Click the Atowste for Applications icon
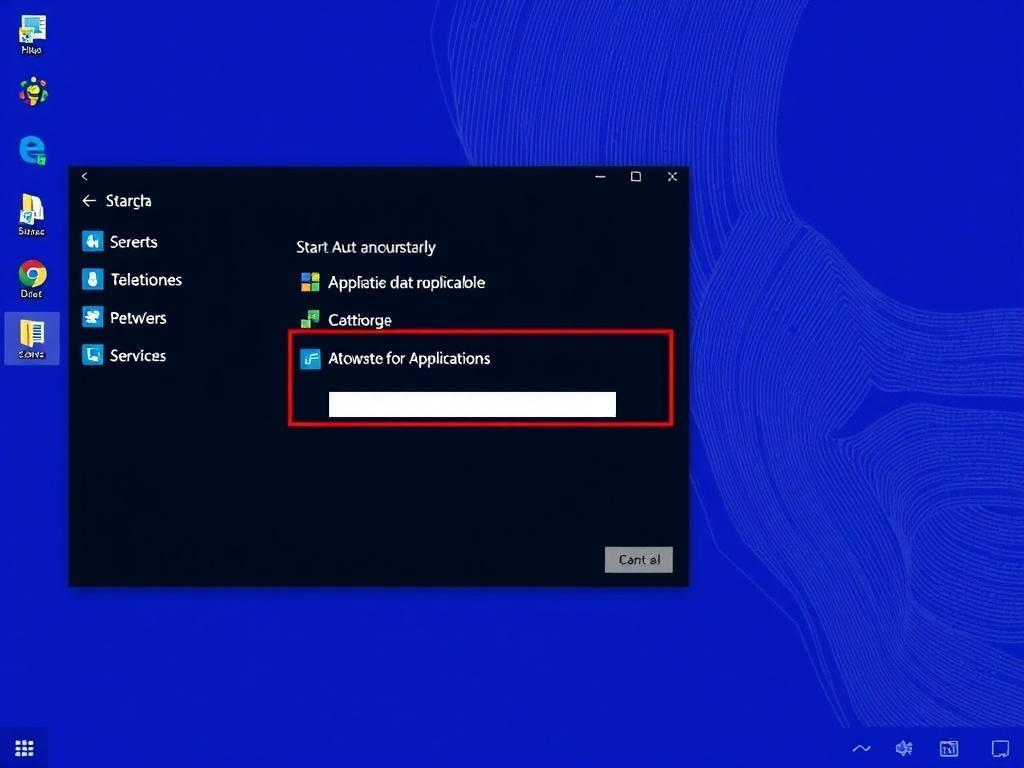Image resolution: width=1024 pixels, height=768 pixels. tap(310, 359)
